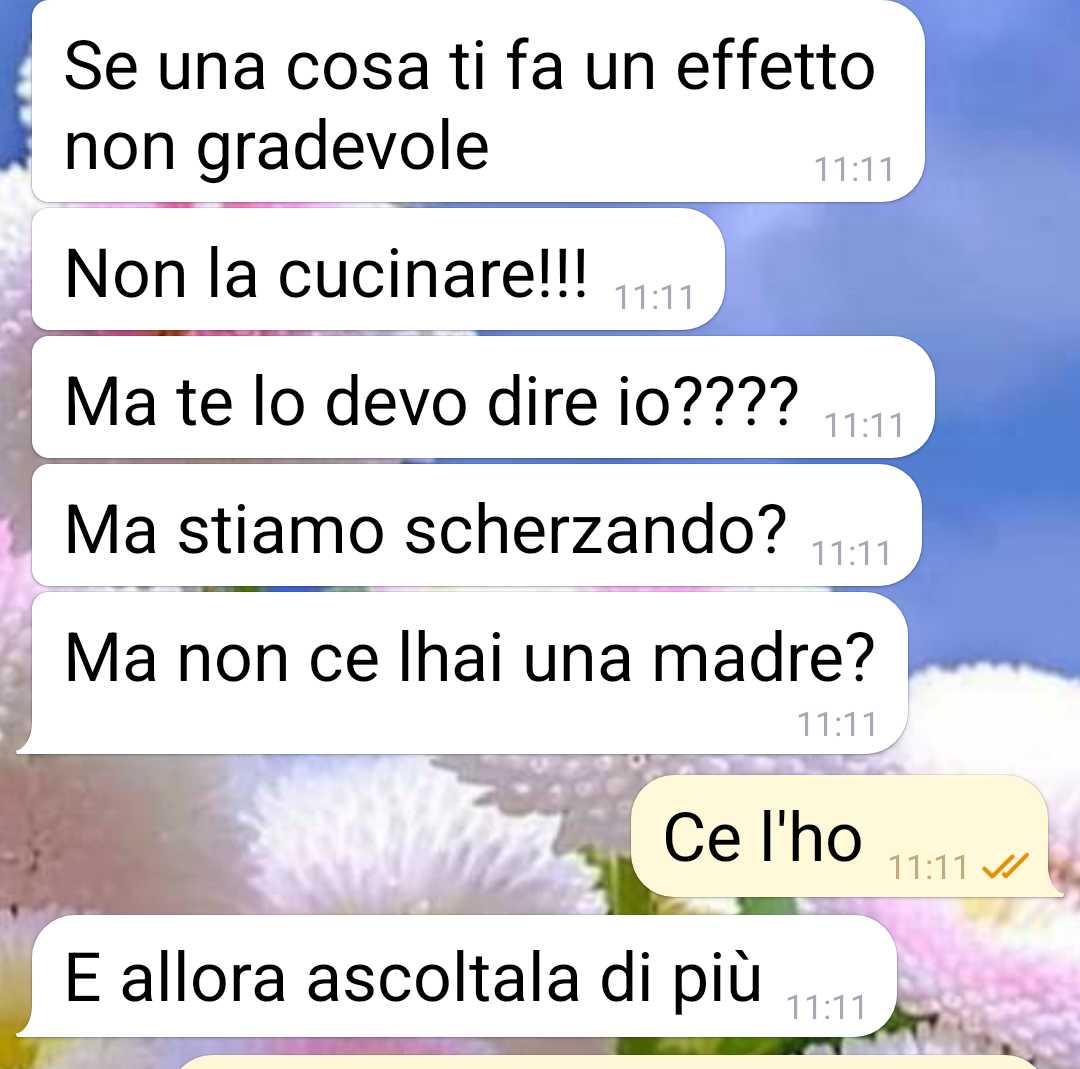The height and width of the screenshot is (1069, 1080).
Task: Tap the timestamp beside "Ma stiamo scherzando?"
Action: 851,554
